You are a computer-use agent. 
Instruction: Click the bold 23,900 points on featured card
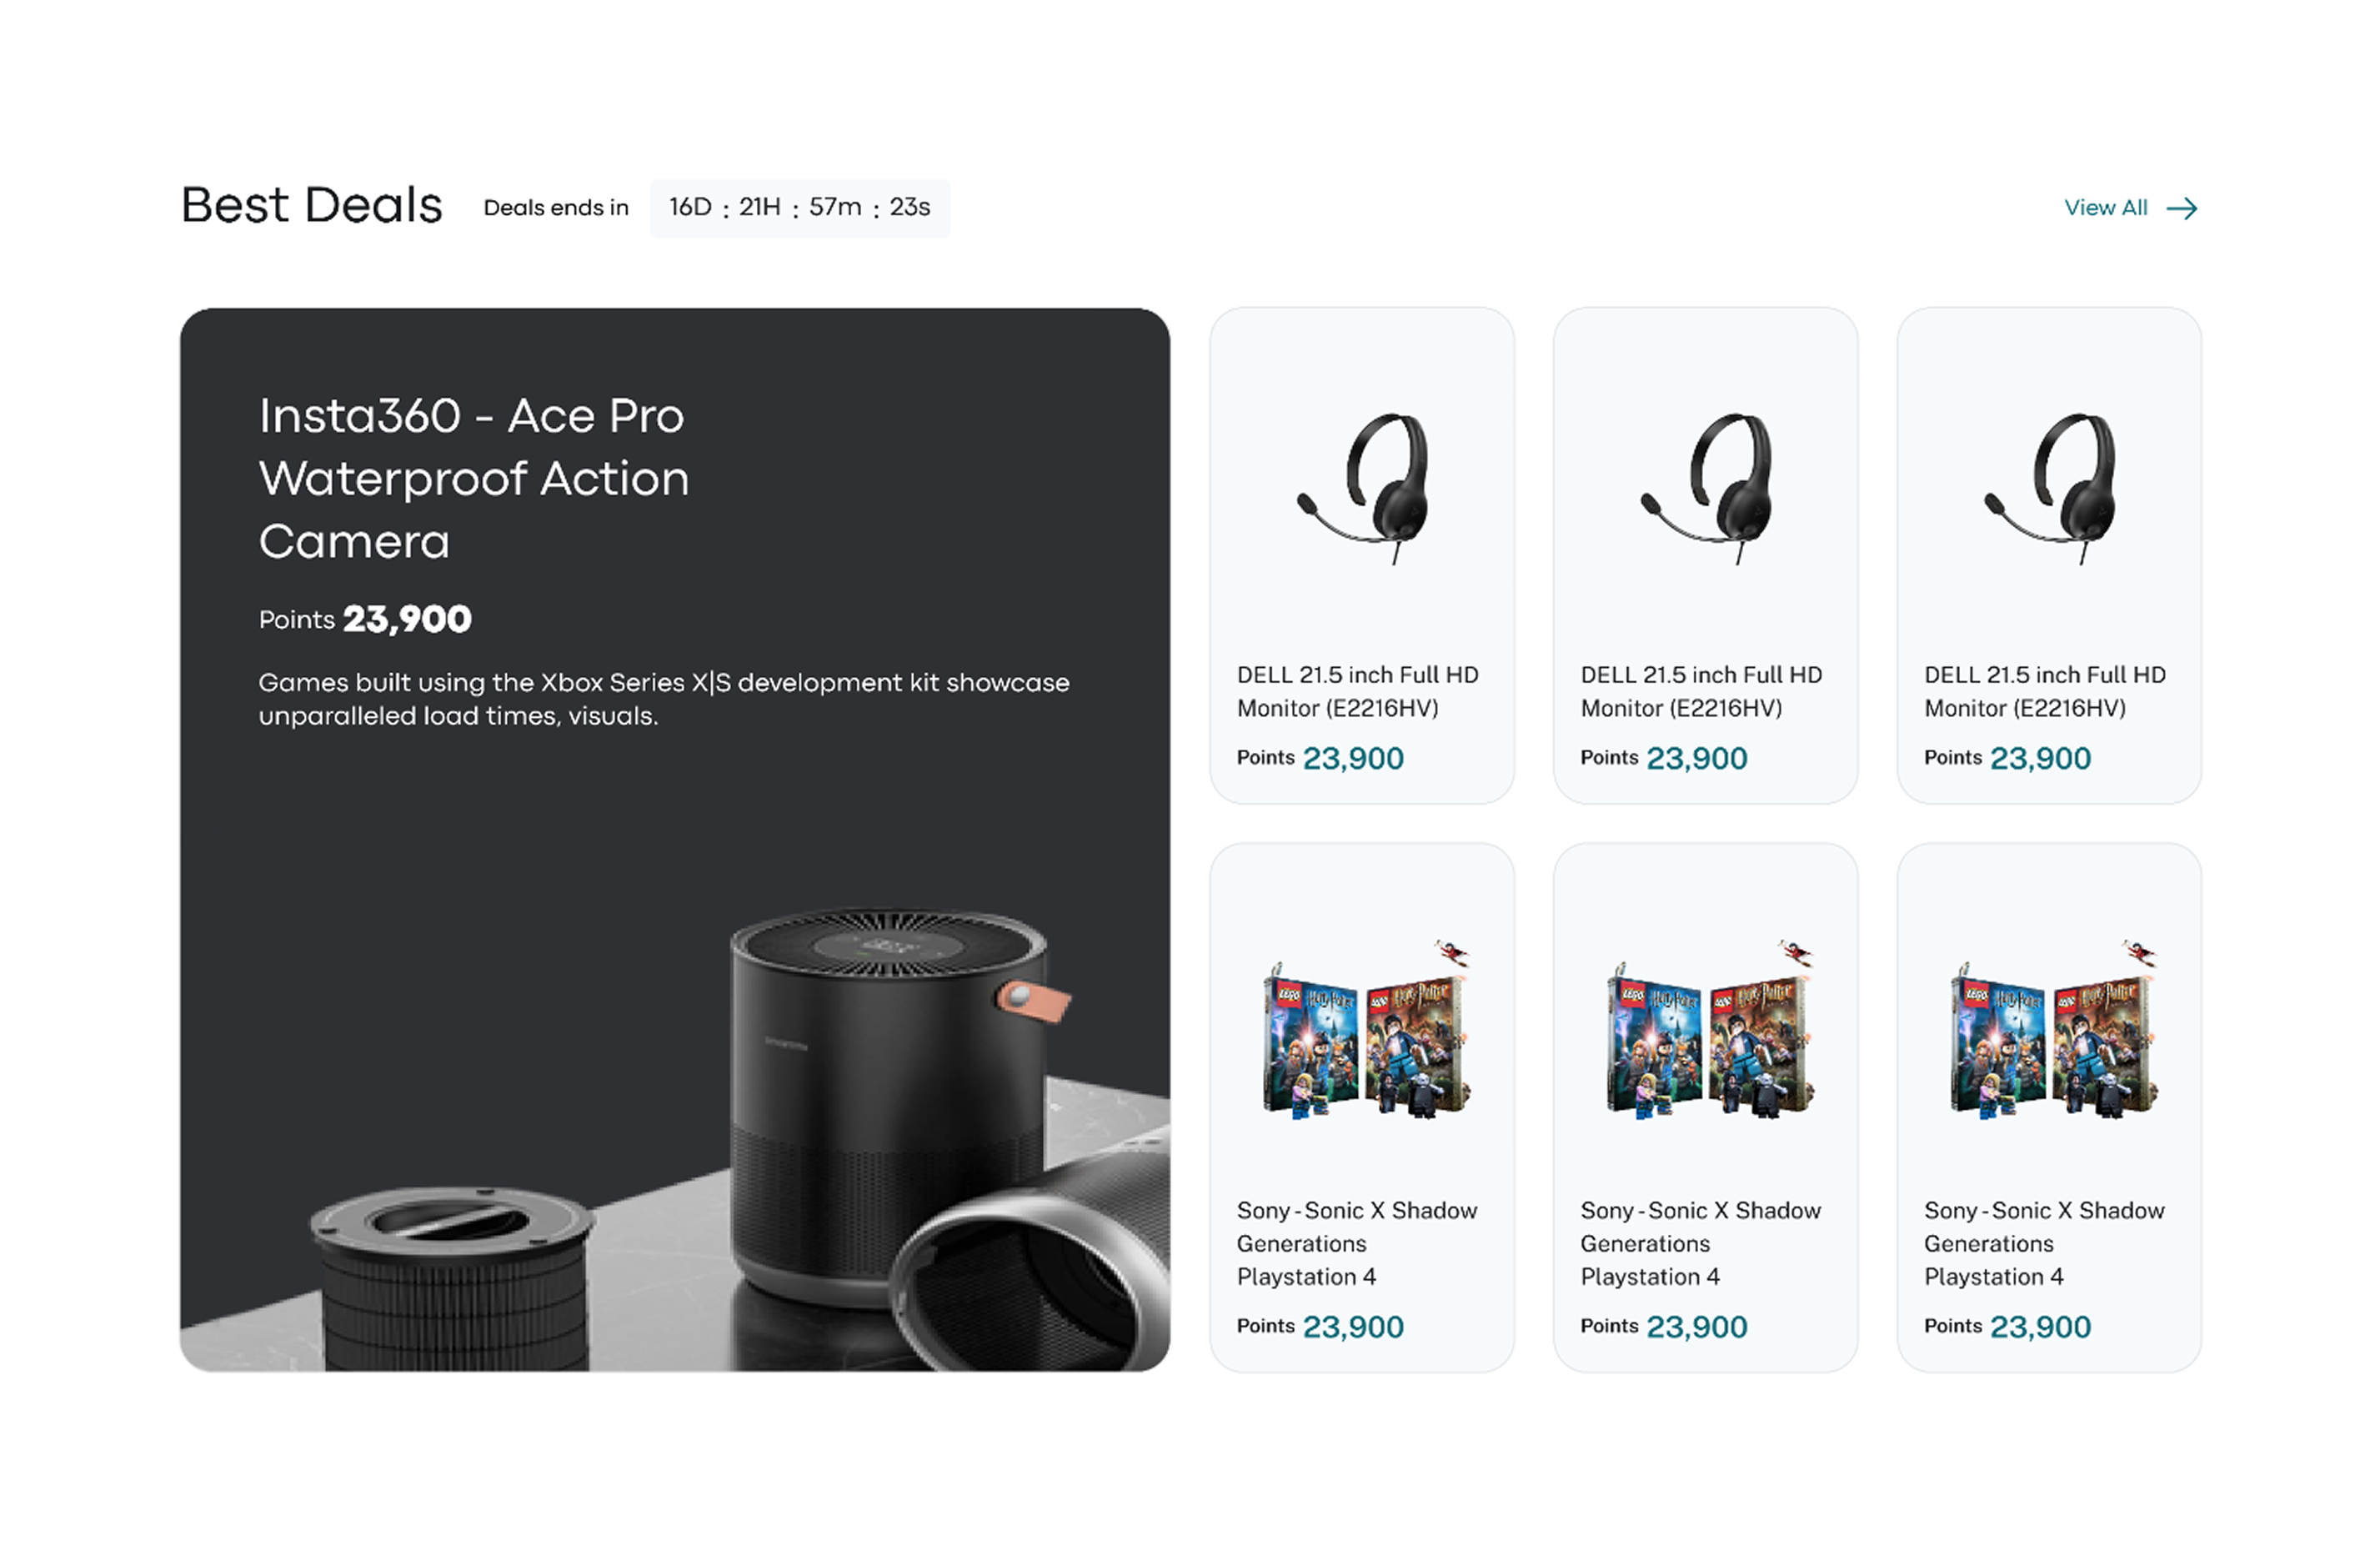pos(407,619)
